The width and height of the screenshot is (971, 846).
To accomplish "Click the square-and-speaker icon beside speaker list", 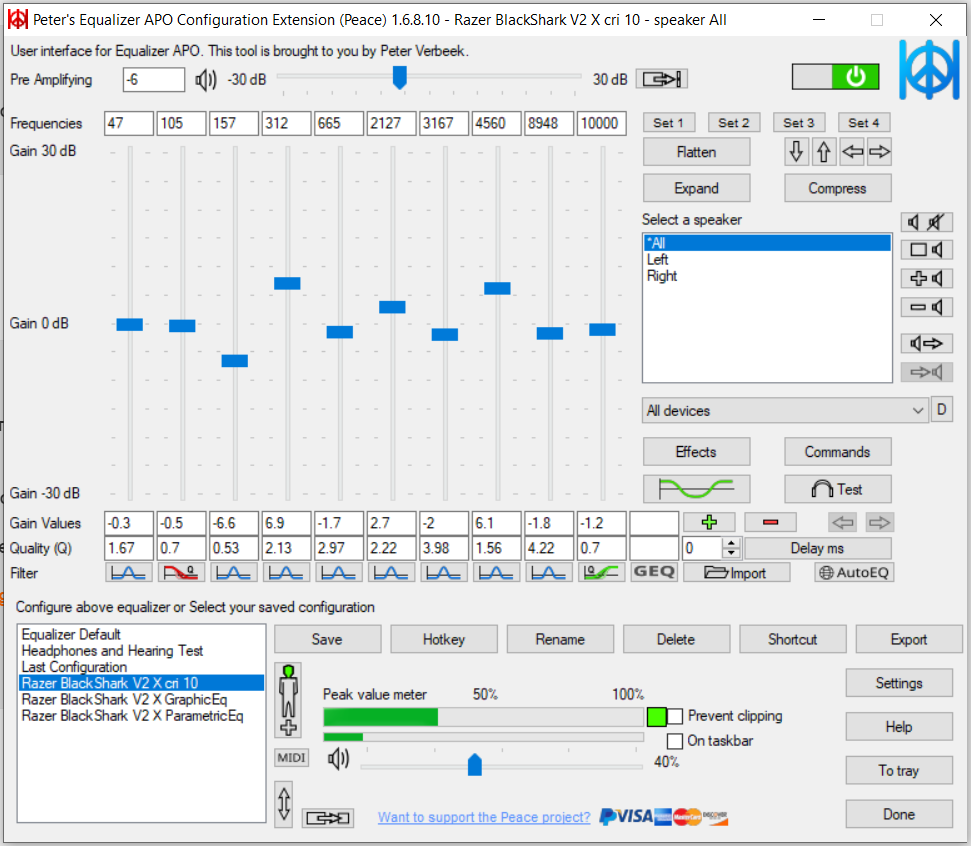I will 926,250.
